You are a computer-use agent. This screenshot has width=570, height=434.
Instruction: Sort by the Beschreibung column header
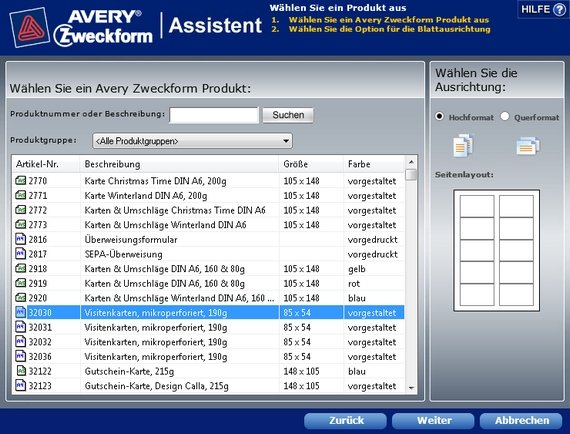coord(180,164)
